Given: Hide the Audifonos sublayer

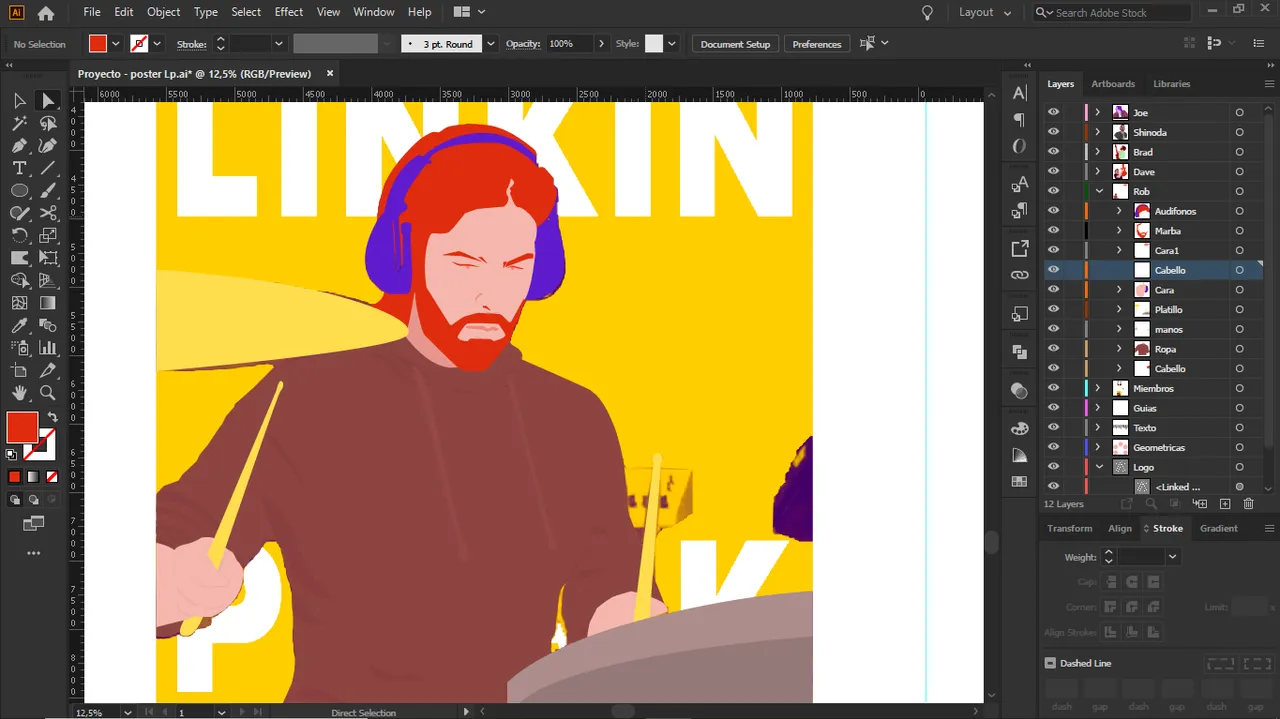Looking at the screenshot, I should 1053,211.
